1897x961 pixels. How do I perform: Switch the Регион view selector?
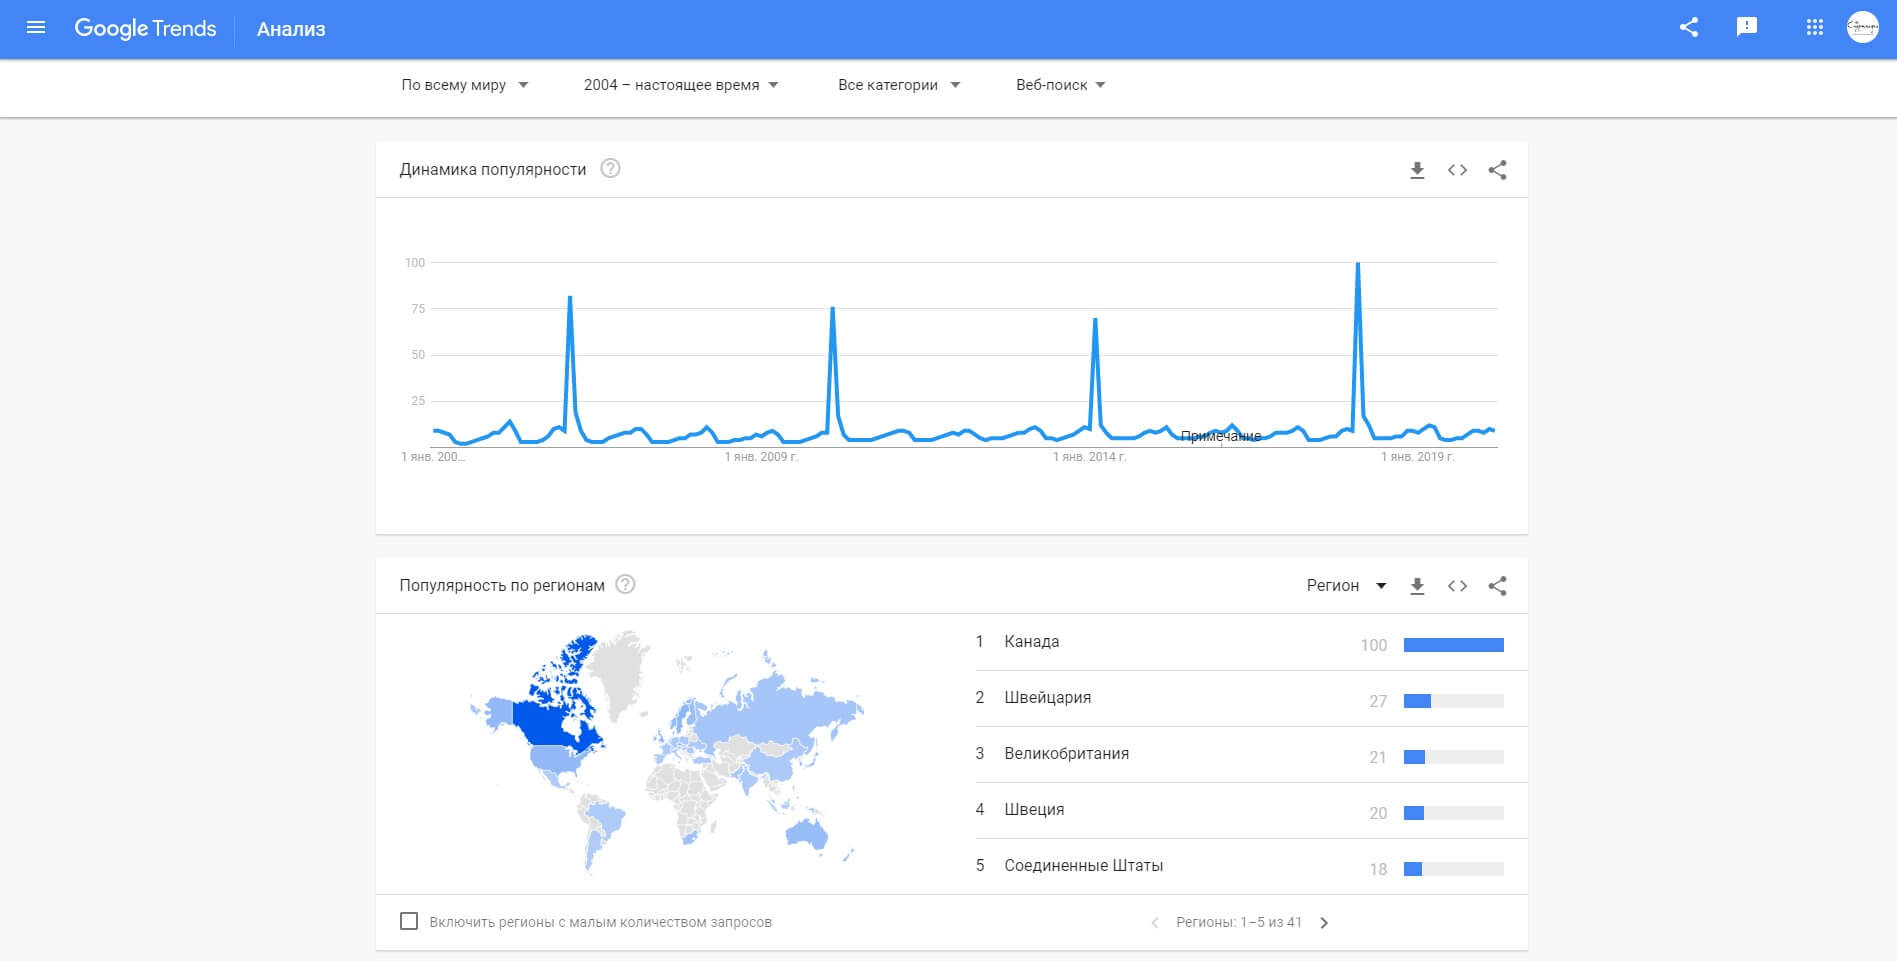pyautogui.click(x=1346, y=586)
